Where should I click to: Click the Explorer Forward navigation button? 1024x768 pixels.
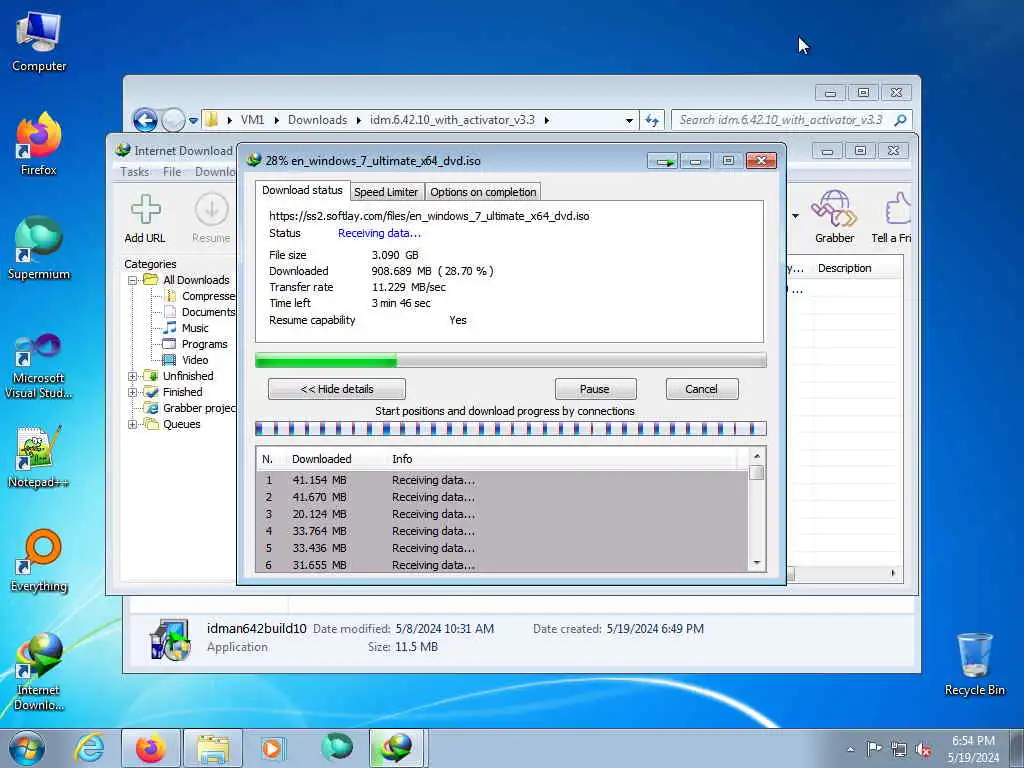coord(173,120)
